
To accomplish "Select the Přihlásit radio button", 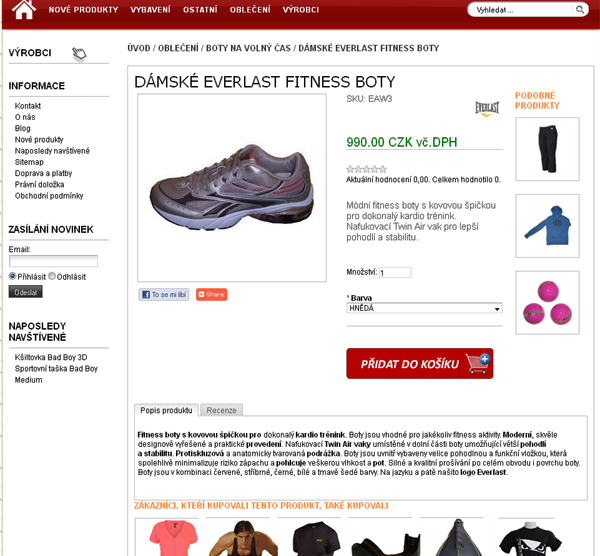I will [x=12, y=276].
